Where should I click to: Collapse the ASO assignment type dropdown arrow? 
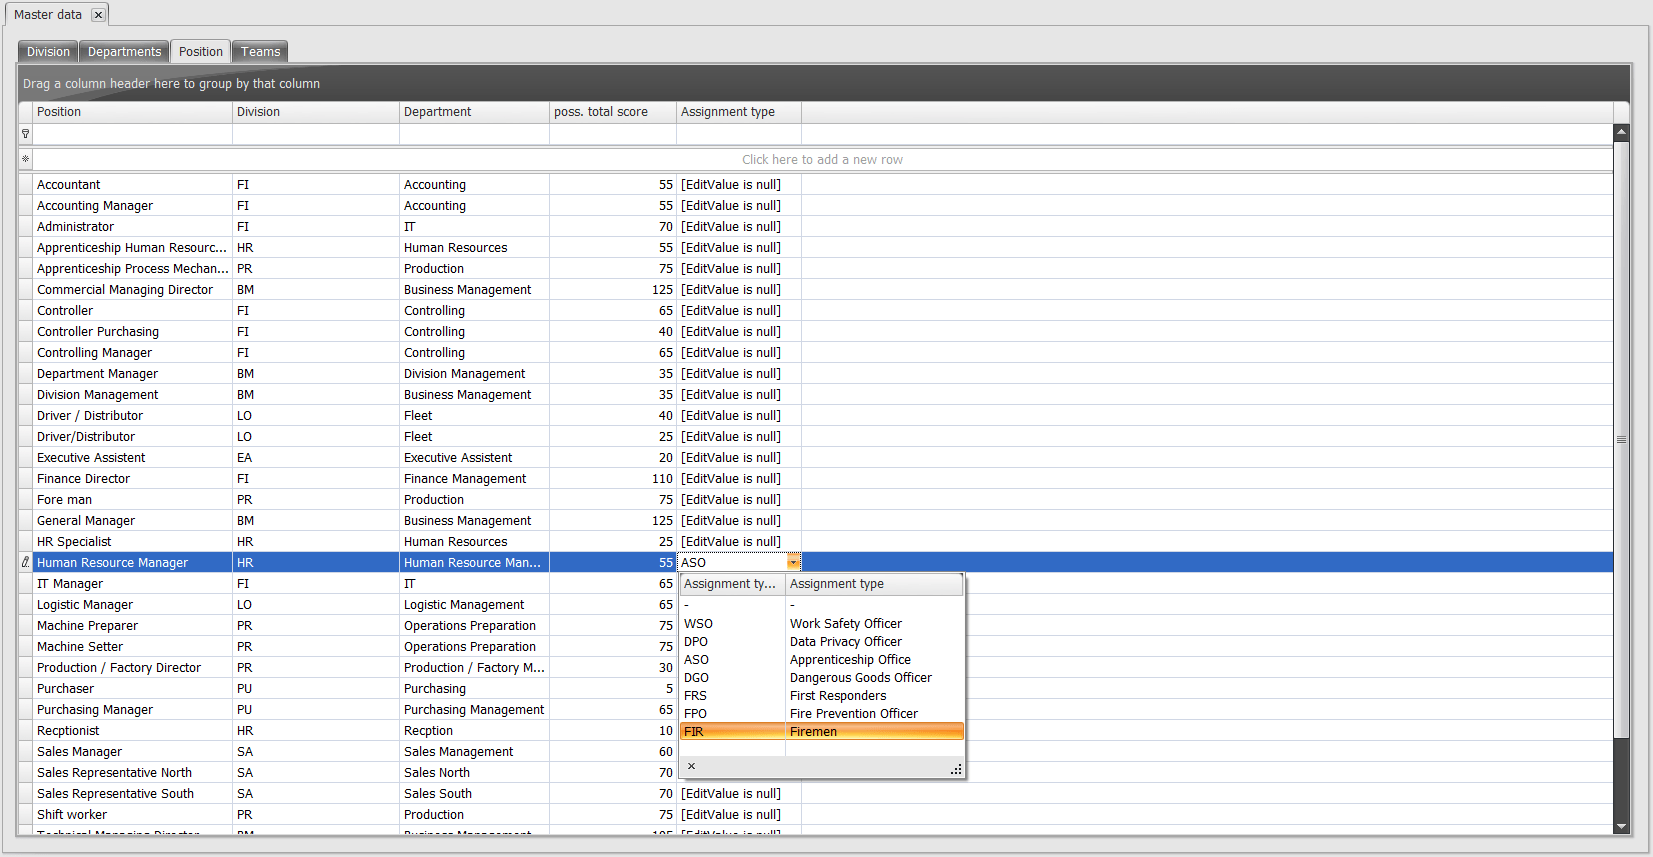pos(793,563)
